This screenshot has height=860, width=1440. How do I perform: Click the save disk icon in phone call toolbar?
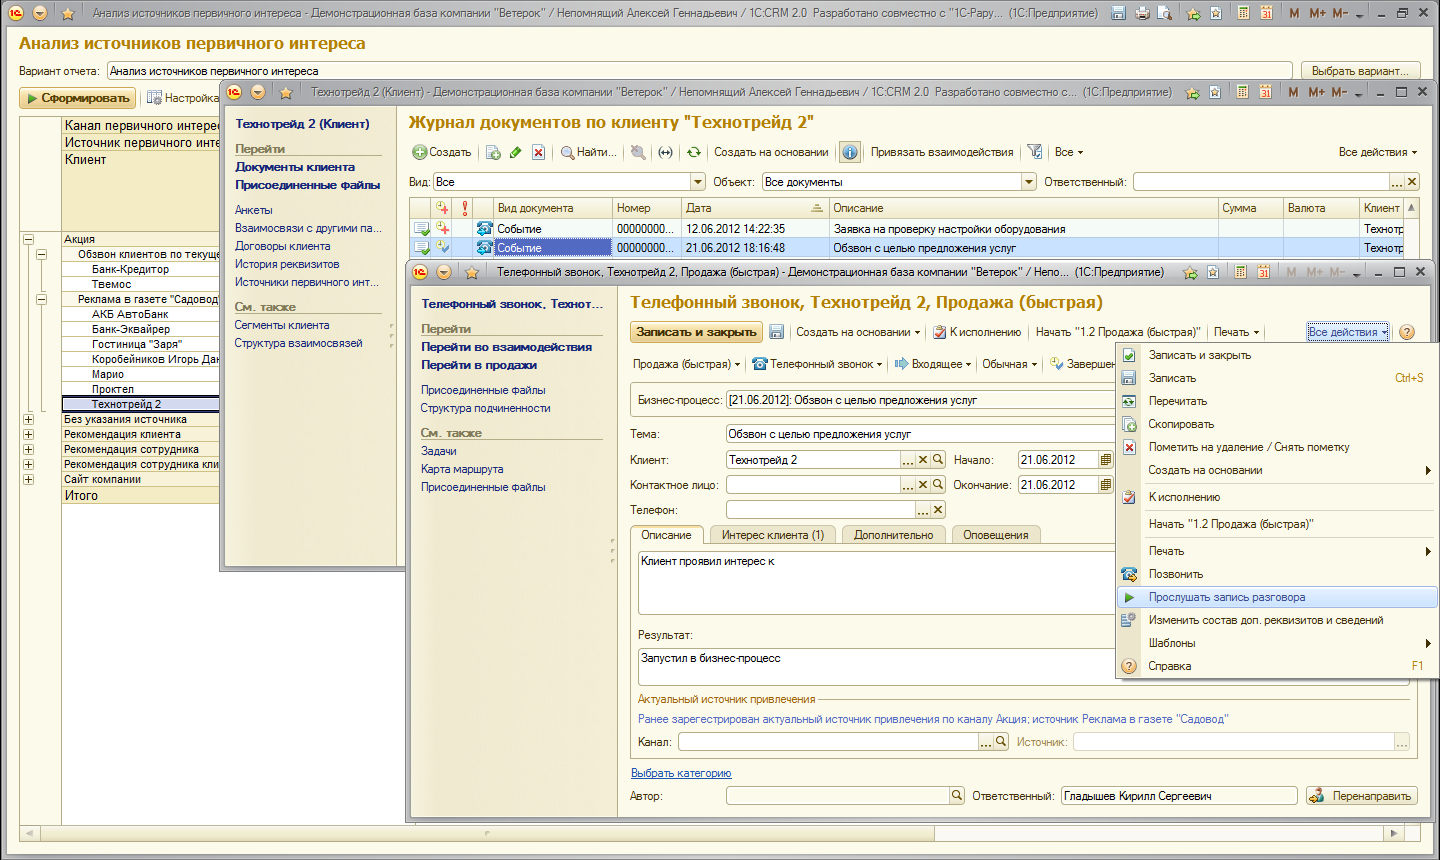pos(776,332)
